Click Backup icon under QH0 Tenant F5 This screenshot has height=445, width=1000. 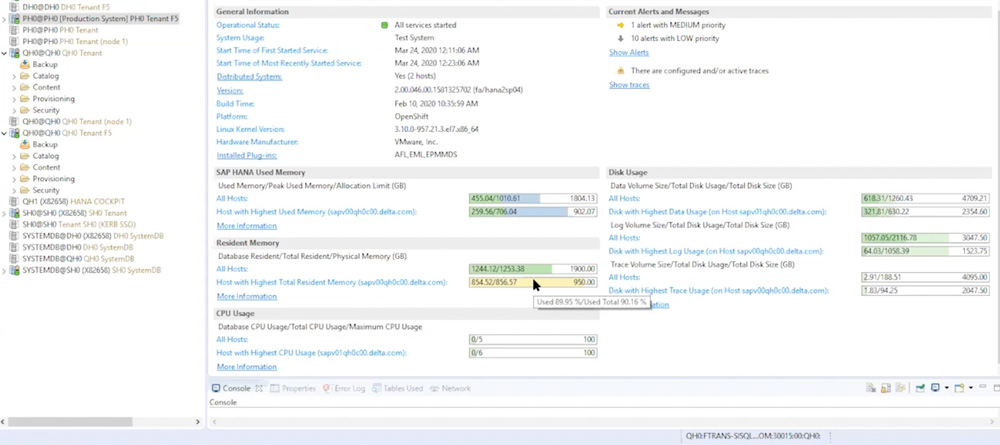25,145
